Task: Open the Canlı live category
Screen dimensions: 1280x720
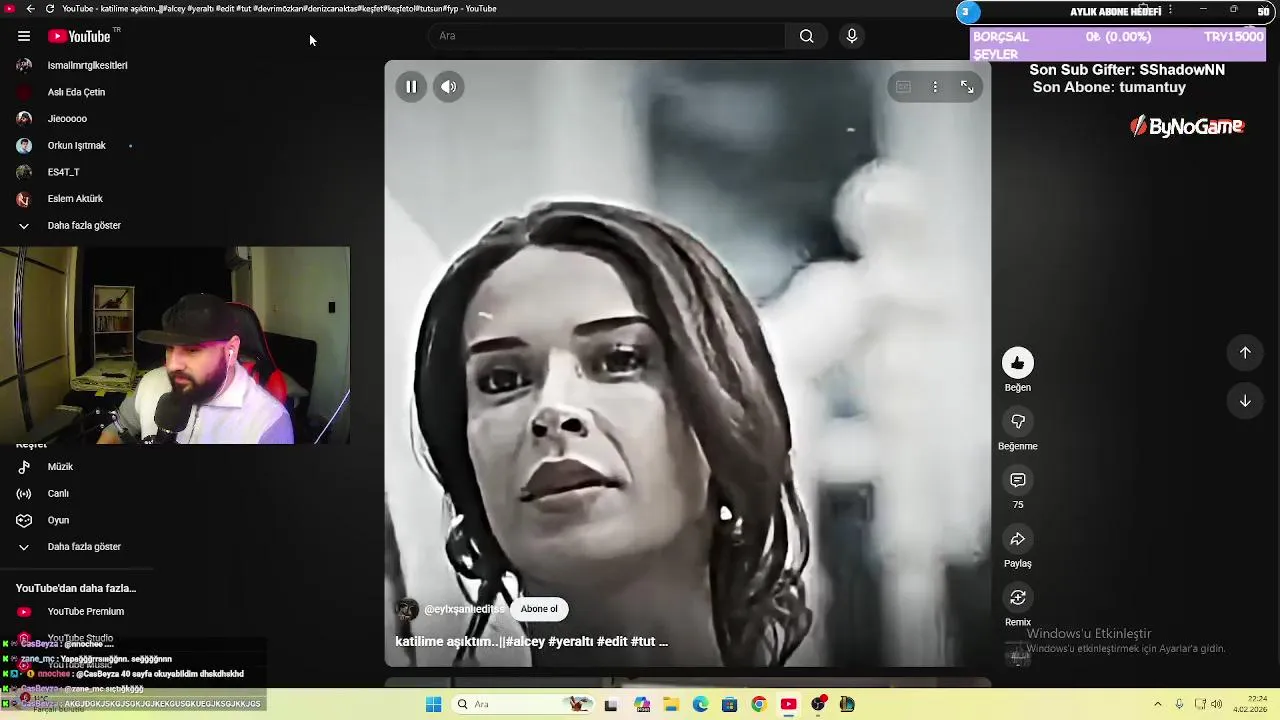Action: pos(58,494)
